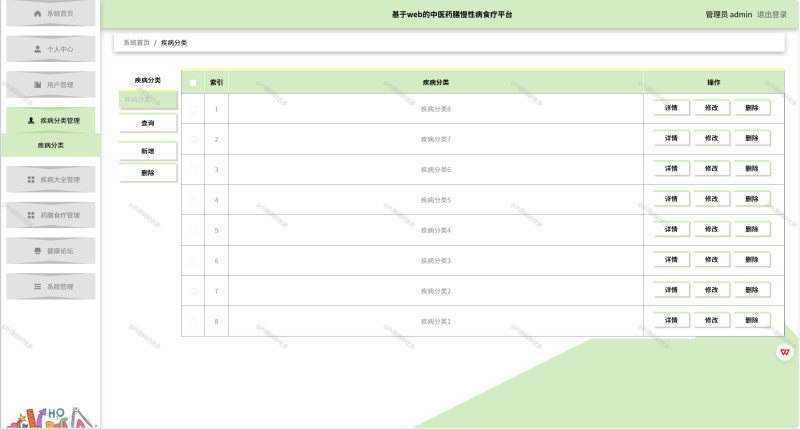Click 修改 for 疾病分类2
The width and height of the screenshot is (800, 429).
pyautogui.click(x=711, y=290)
